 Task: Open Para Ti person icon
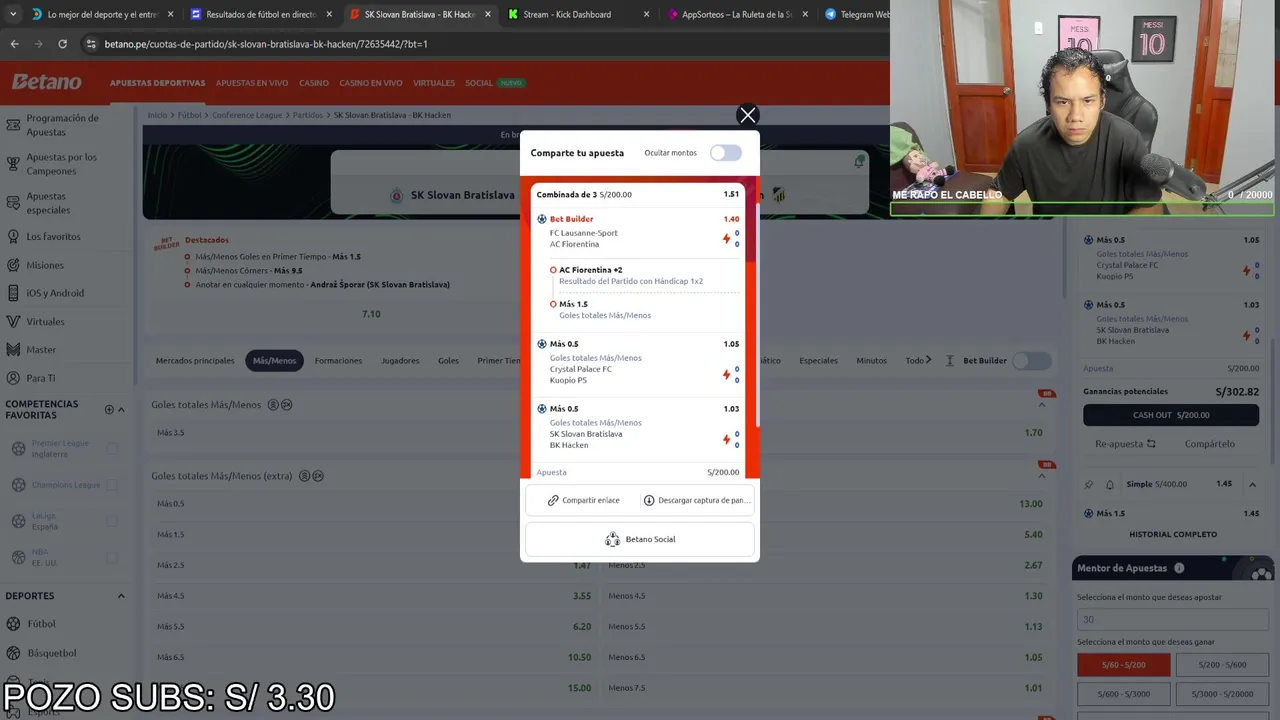[13, 378]
